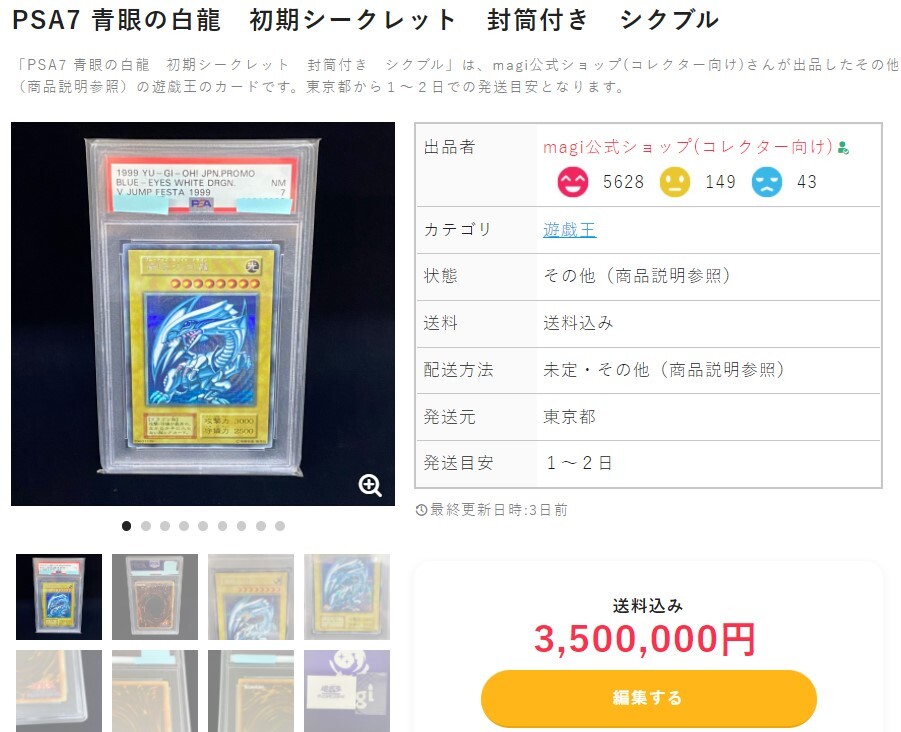Click the magnifier zoom icon on main photo

pos(370,486)
